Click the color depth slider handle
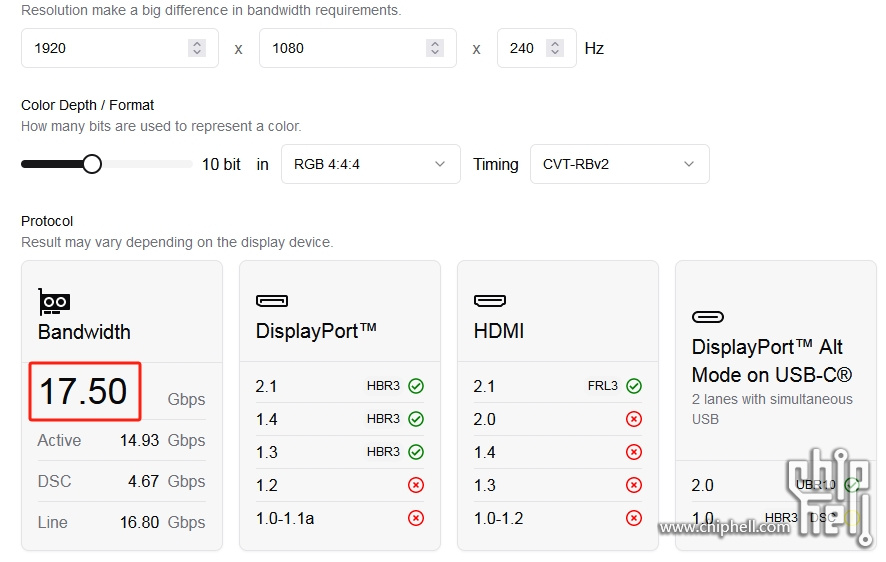 coord(92,164)
